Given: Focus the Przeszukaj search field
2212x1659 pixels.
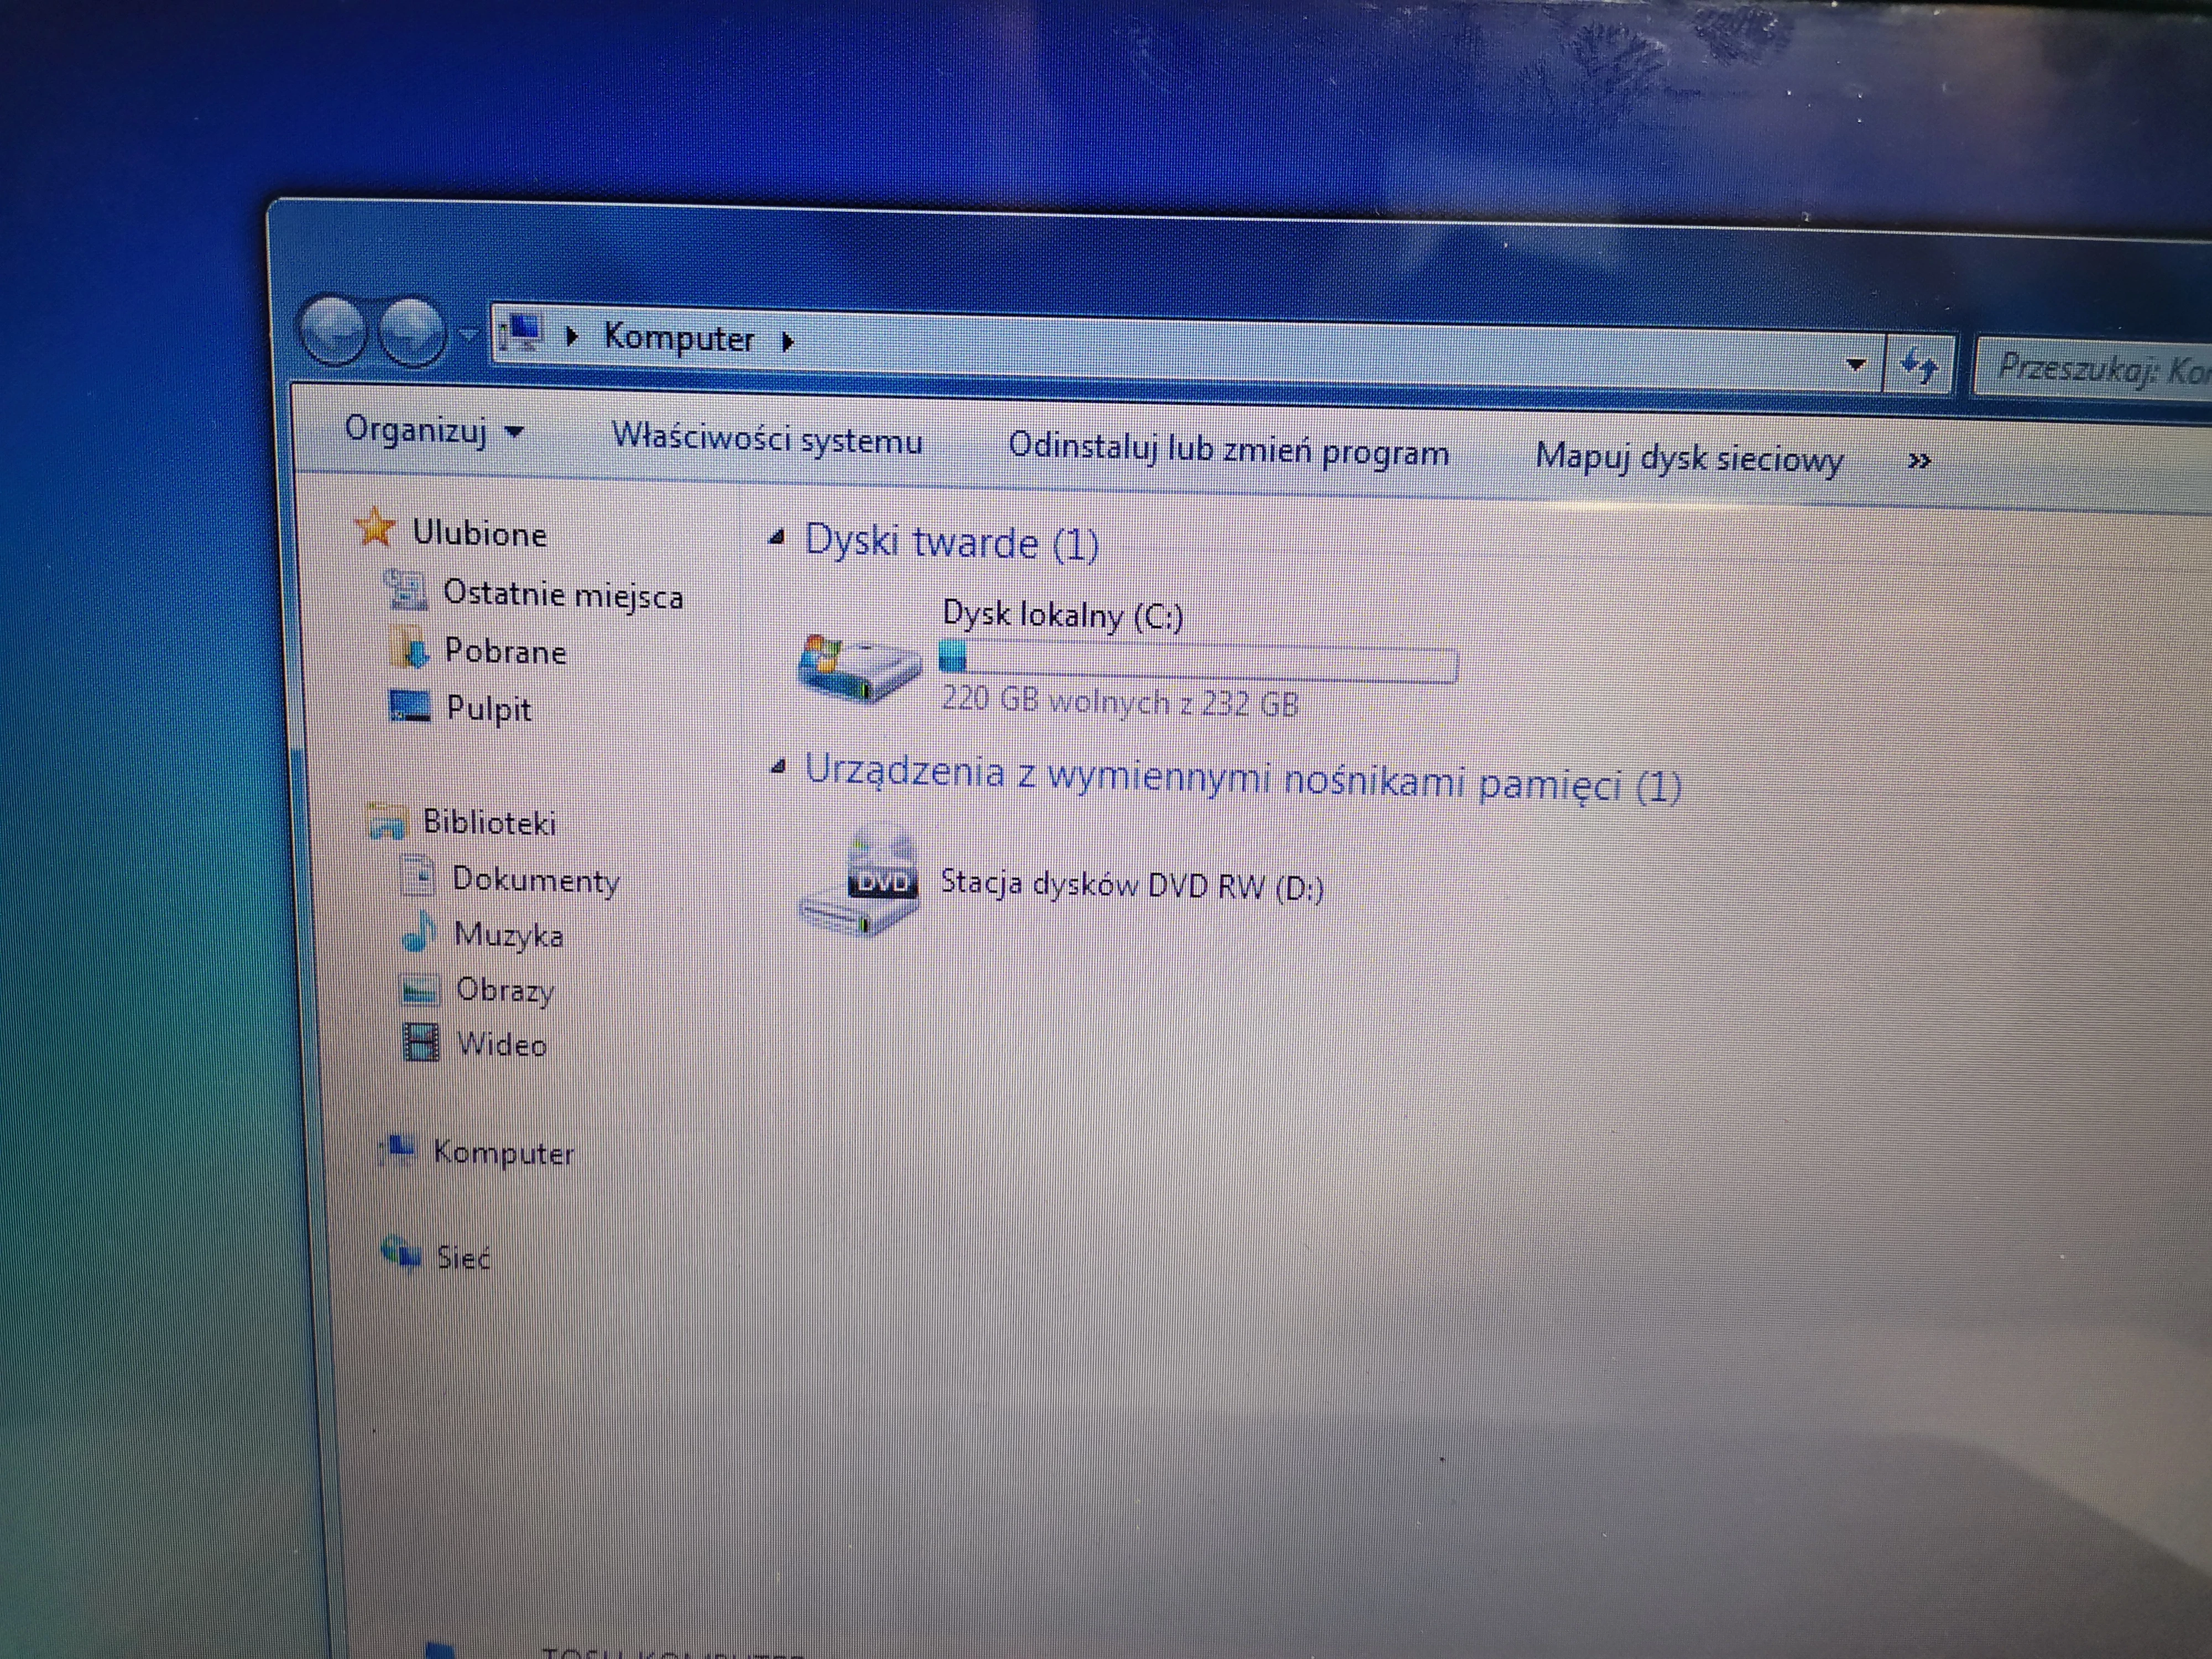Looking at the screenshot, I should pyautogui.click(x=2094, y=370).
